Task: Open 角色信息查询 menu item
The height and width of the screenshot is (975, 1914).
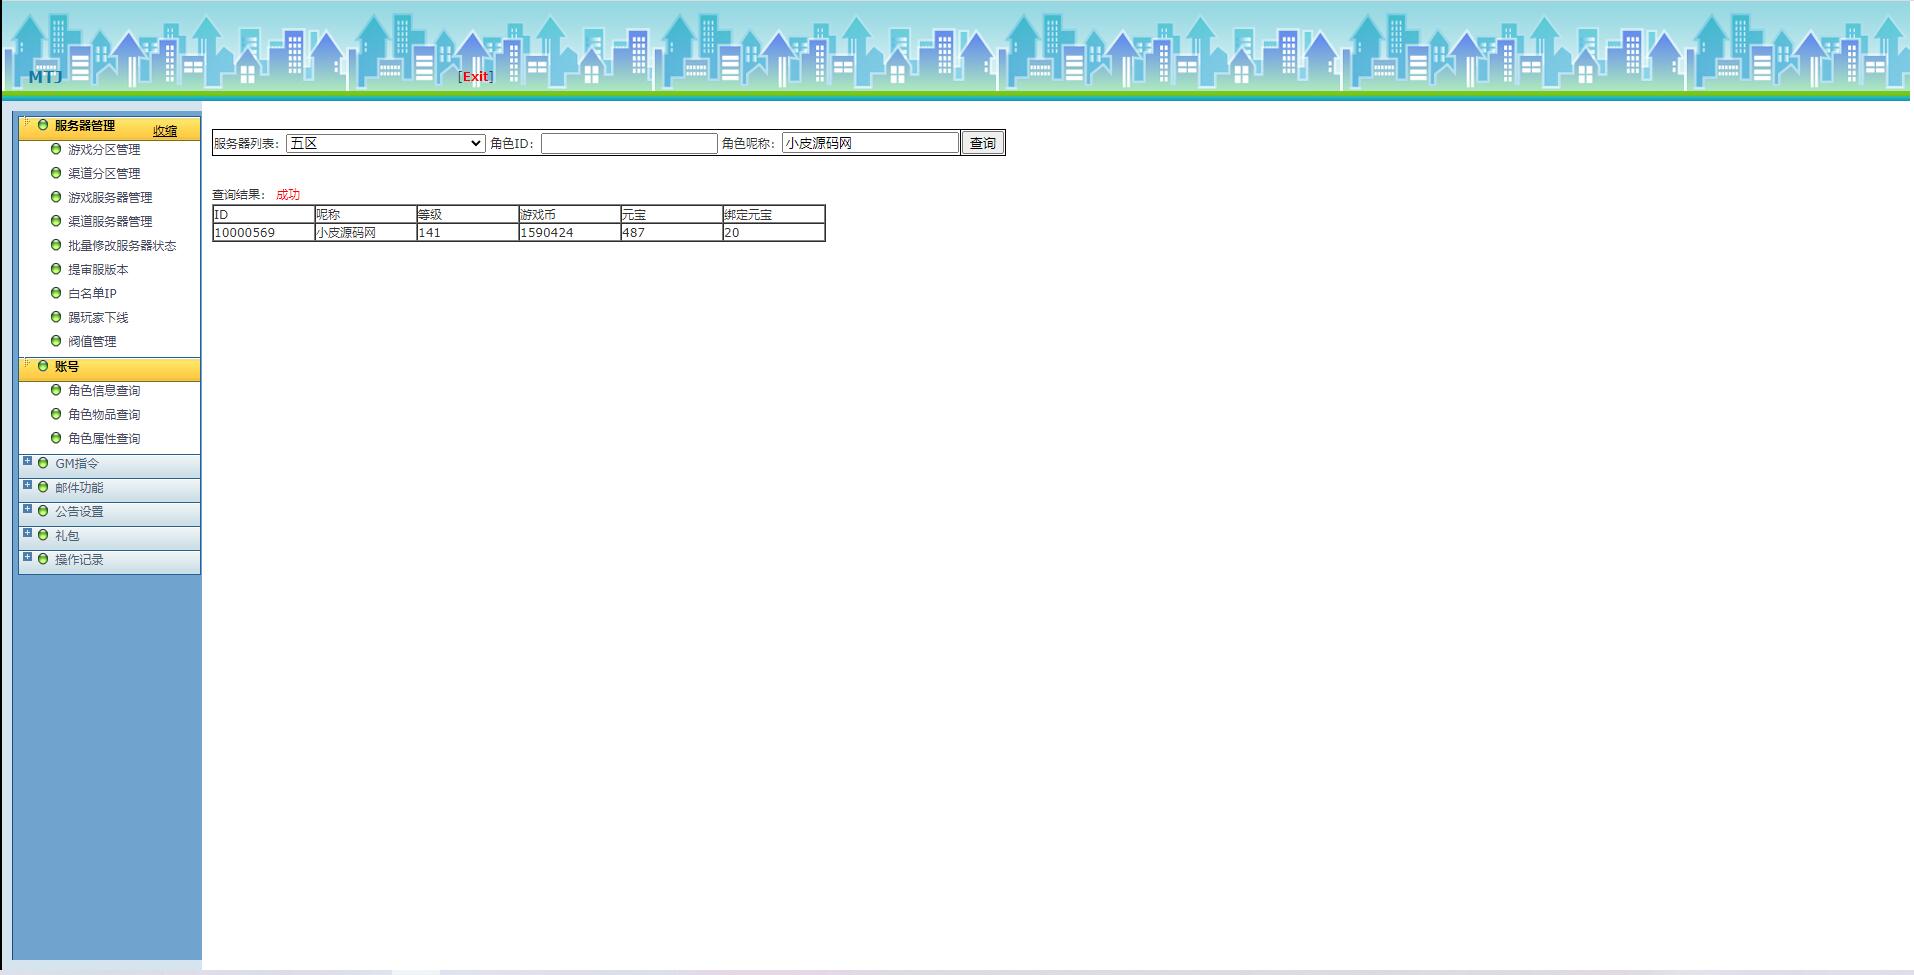Action: click(104, 391)
